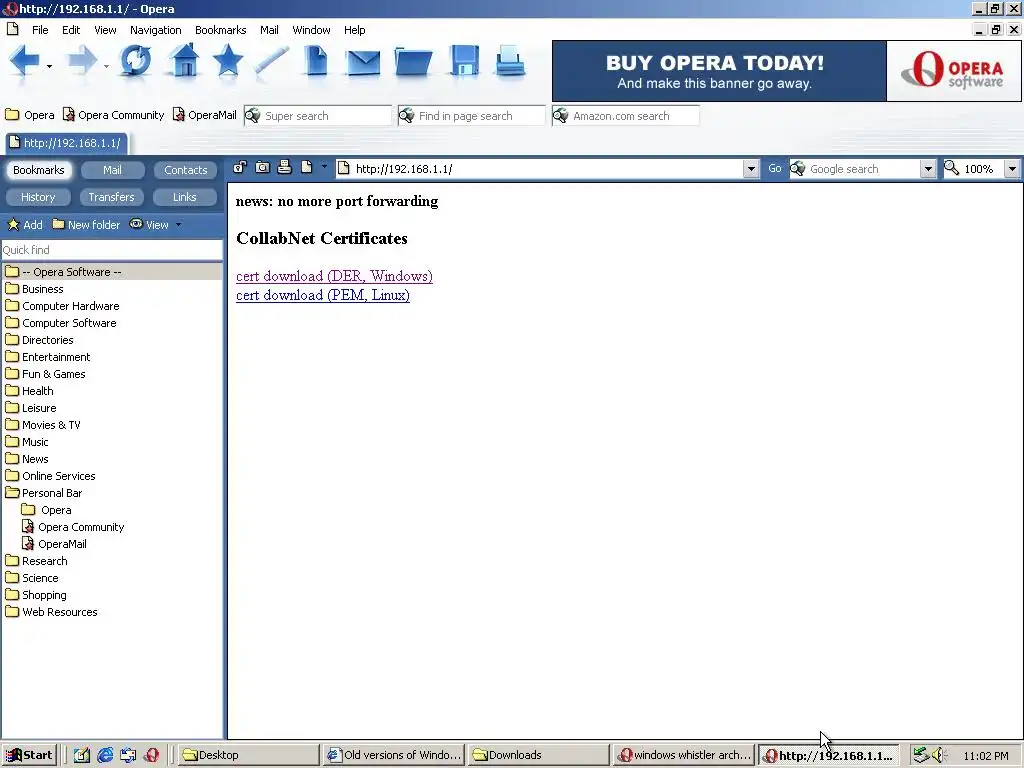This screenshot has height=768, width=1024.
Task: Save page with the floppy disk icon
Action: (x=464, y=61)
